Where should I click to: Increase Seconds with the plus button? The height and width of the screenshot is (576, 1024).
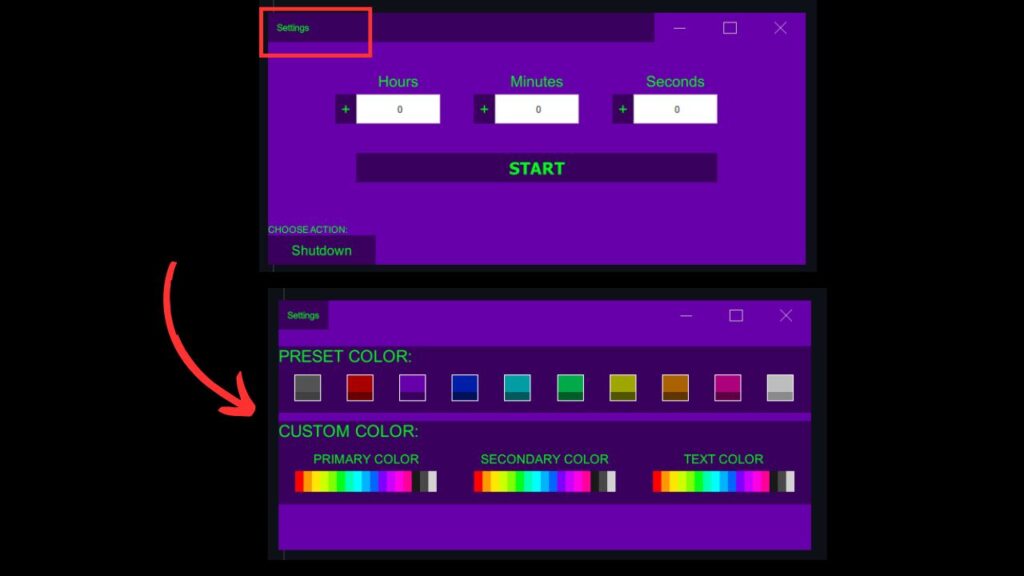(622, 109)
